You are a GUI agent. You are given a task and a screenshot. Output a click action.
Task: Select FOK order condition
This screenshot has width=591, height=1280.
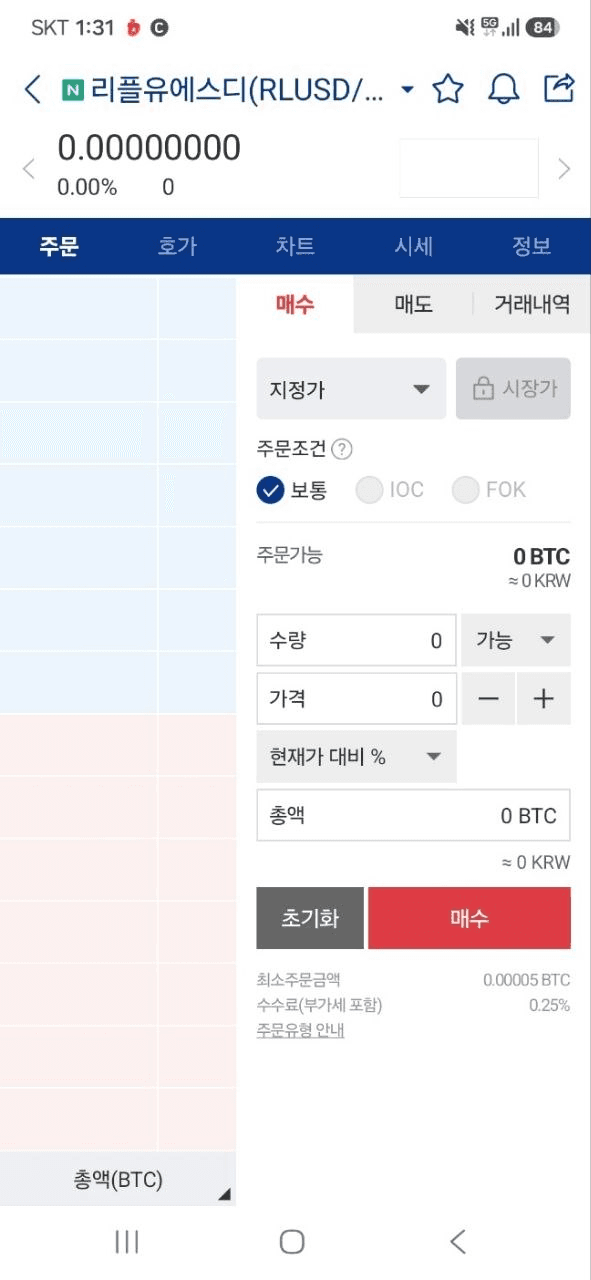pyautogui.click(x=489, y=490)
